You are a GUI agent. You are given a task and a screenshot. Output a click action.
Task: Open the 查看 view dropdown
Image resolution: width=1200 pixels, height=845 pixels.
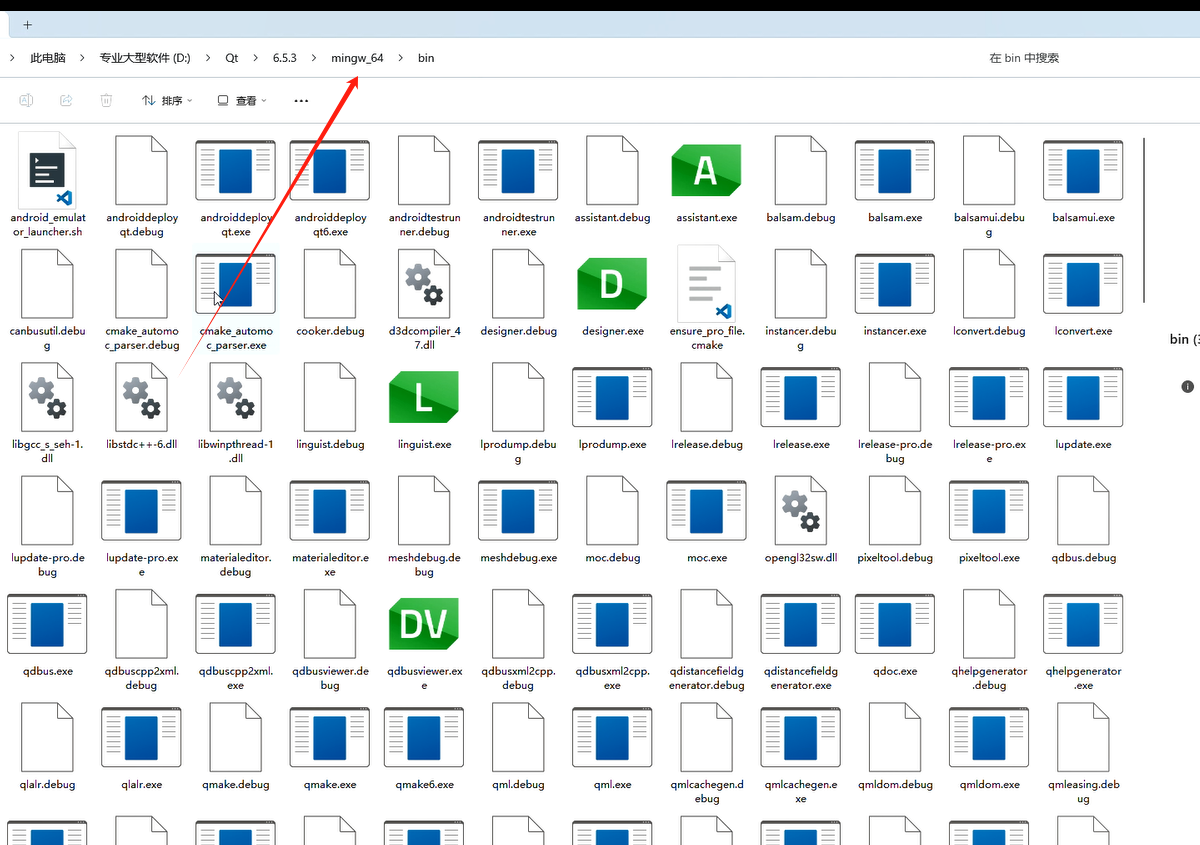pos(243,100)
